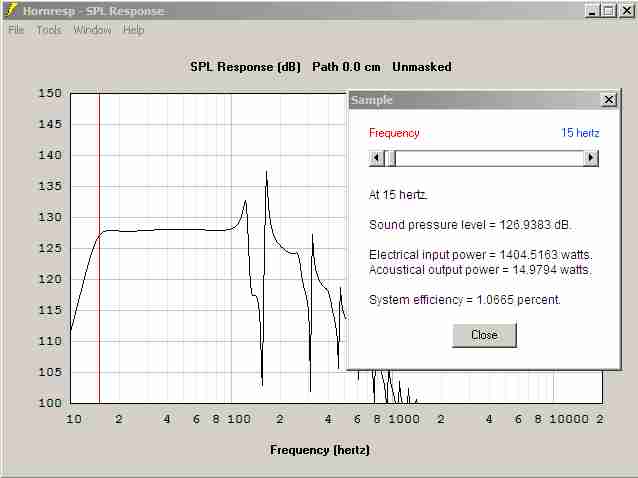Click the 'Frequency (hertz)' axis label

[x=320, y=450]
